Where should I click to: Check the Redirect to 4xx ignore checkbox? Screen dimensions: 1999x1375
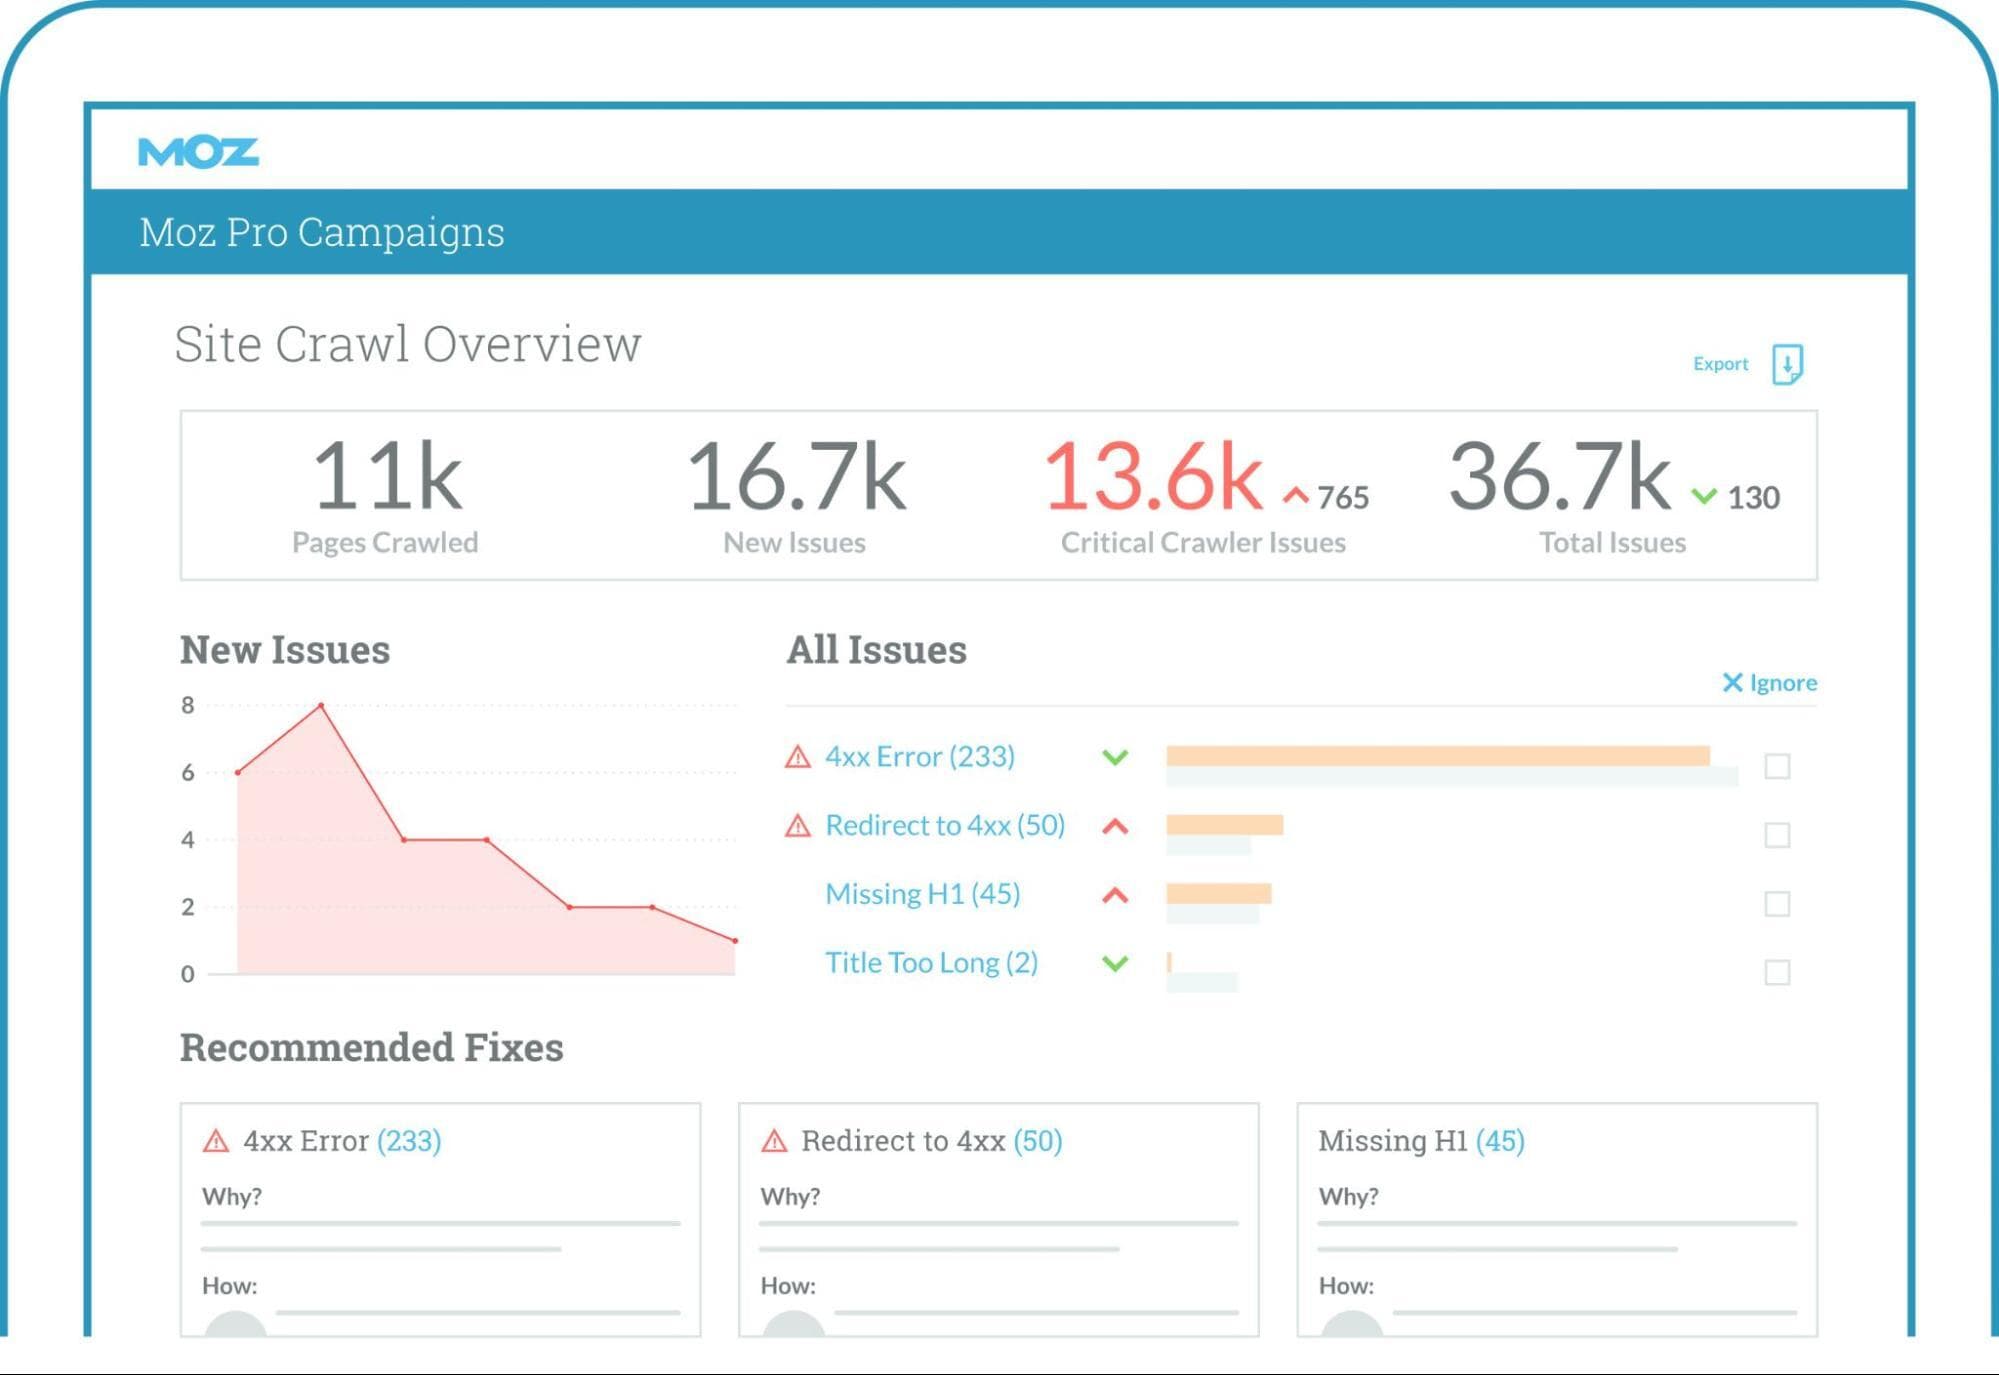(x=1777, y=836)
